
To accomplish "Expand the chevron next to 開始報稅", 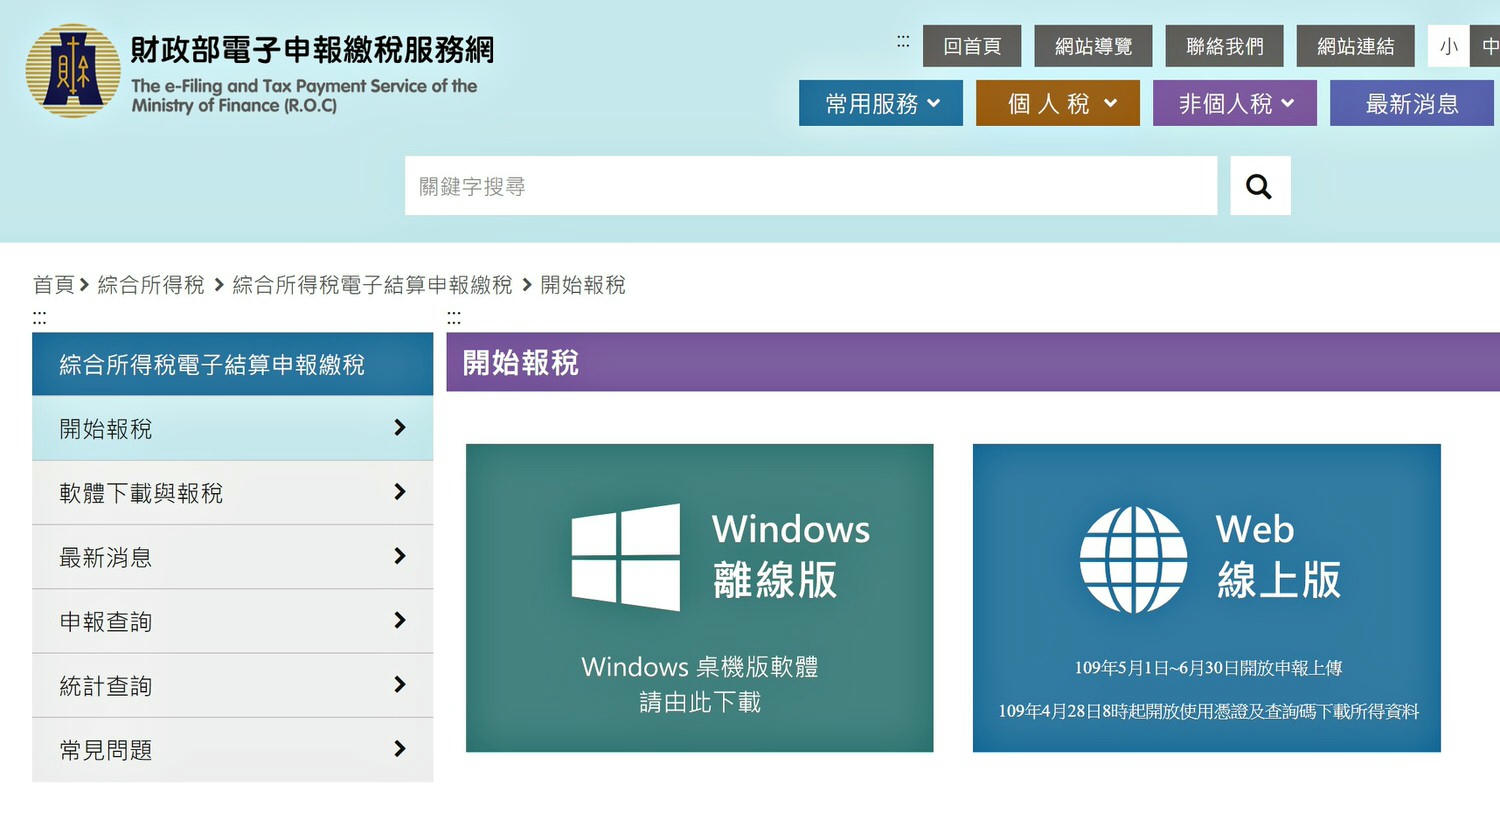I will click(x=400, y=427).
